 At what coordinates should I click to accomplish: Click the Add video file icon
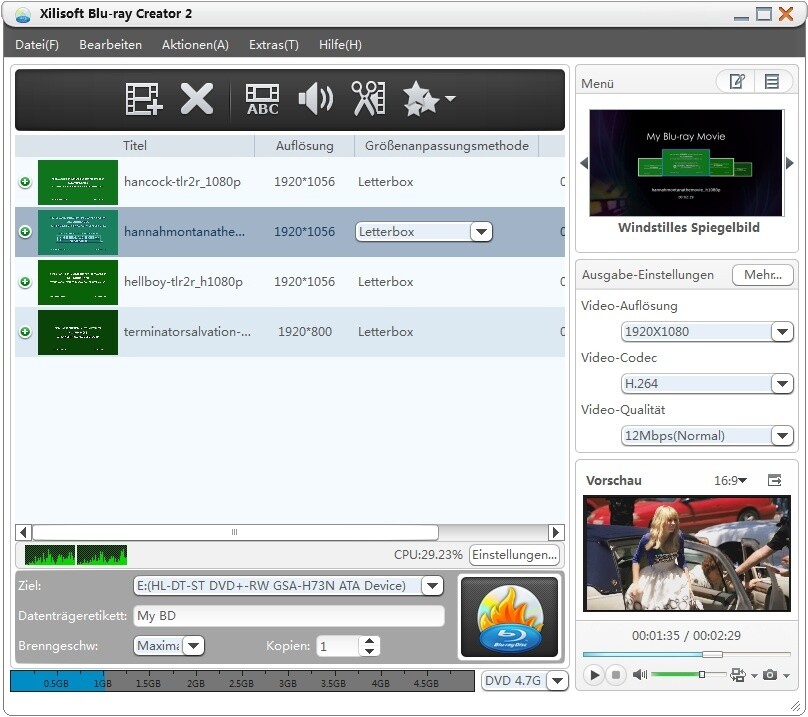tap(144, 99)
